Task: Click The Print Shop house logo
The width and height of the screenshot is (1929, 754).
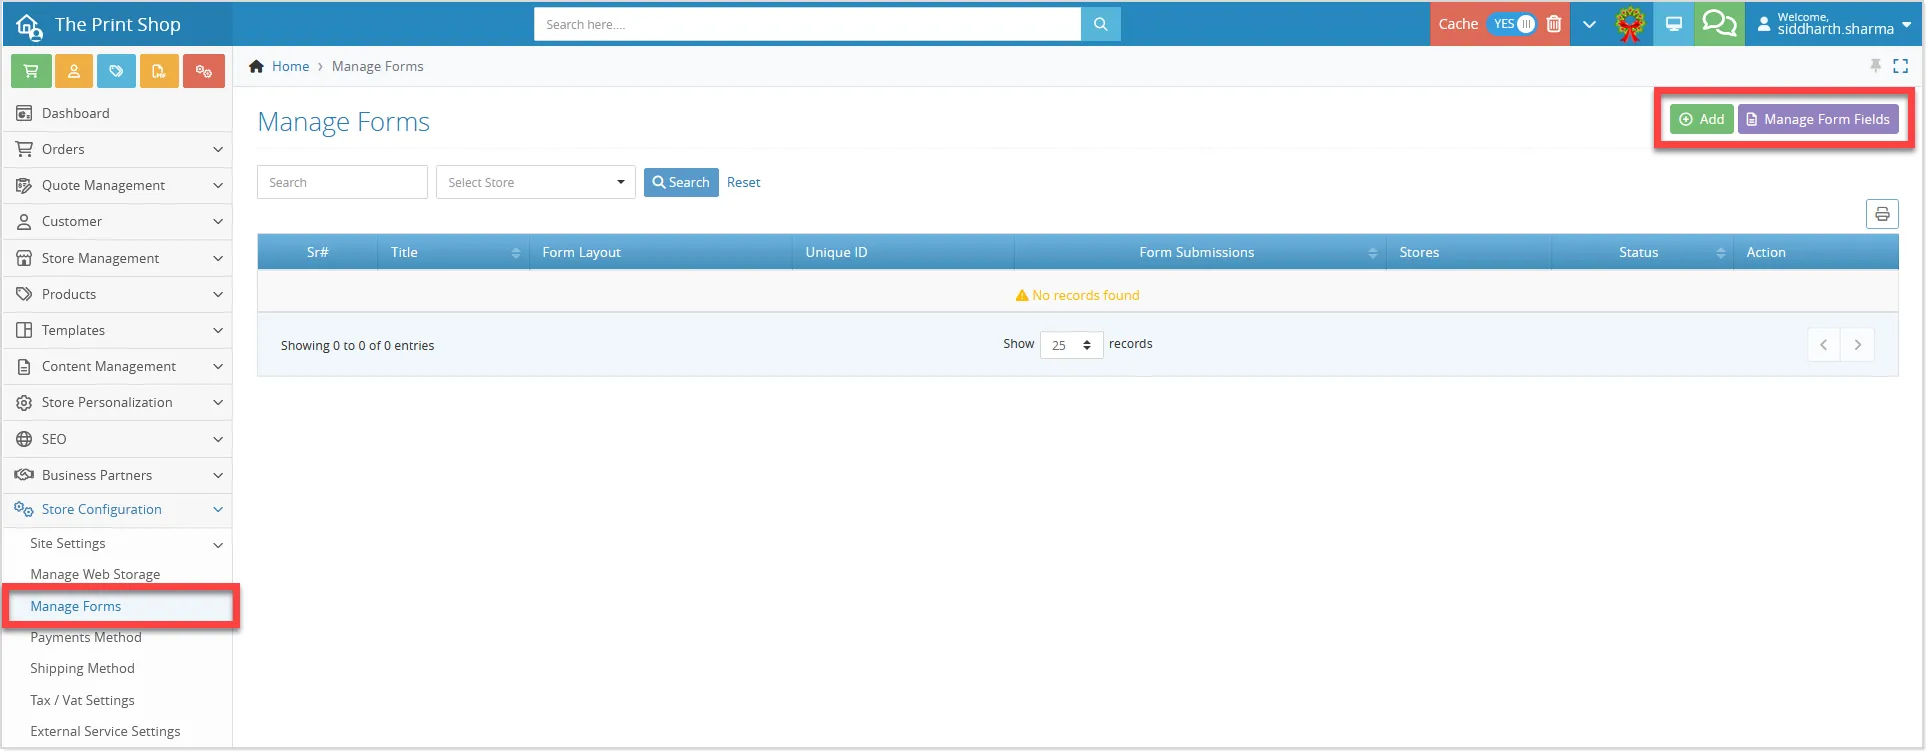Action: (x=29, y=26)
